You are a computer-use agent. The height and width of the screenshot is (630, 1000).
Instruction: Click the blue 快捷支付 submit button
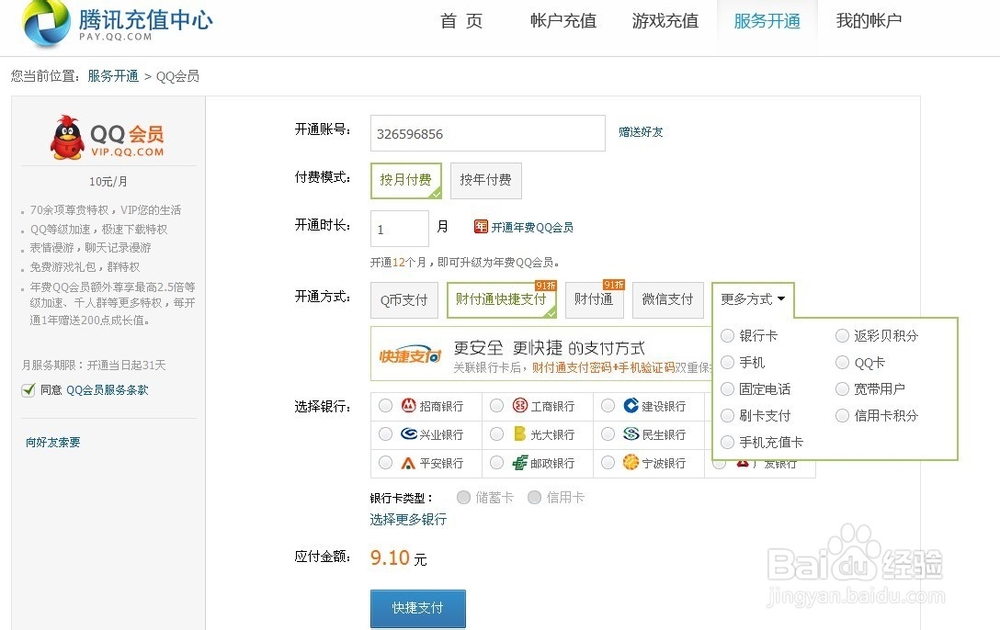pos(418,608)
